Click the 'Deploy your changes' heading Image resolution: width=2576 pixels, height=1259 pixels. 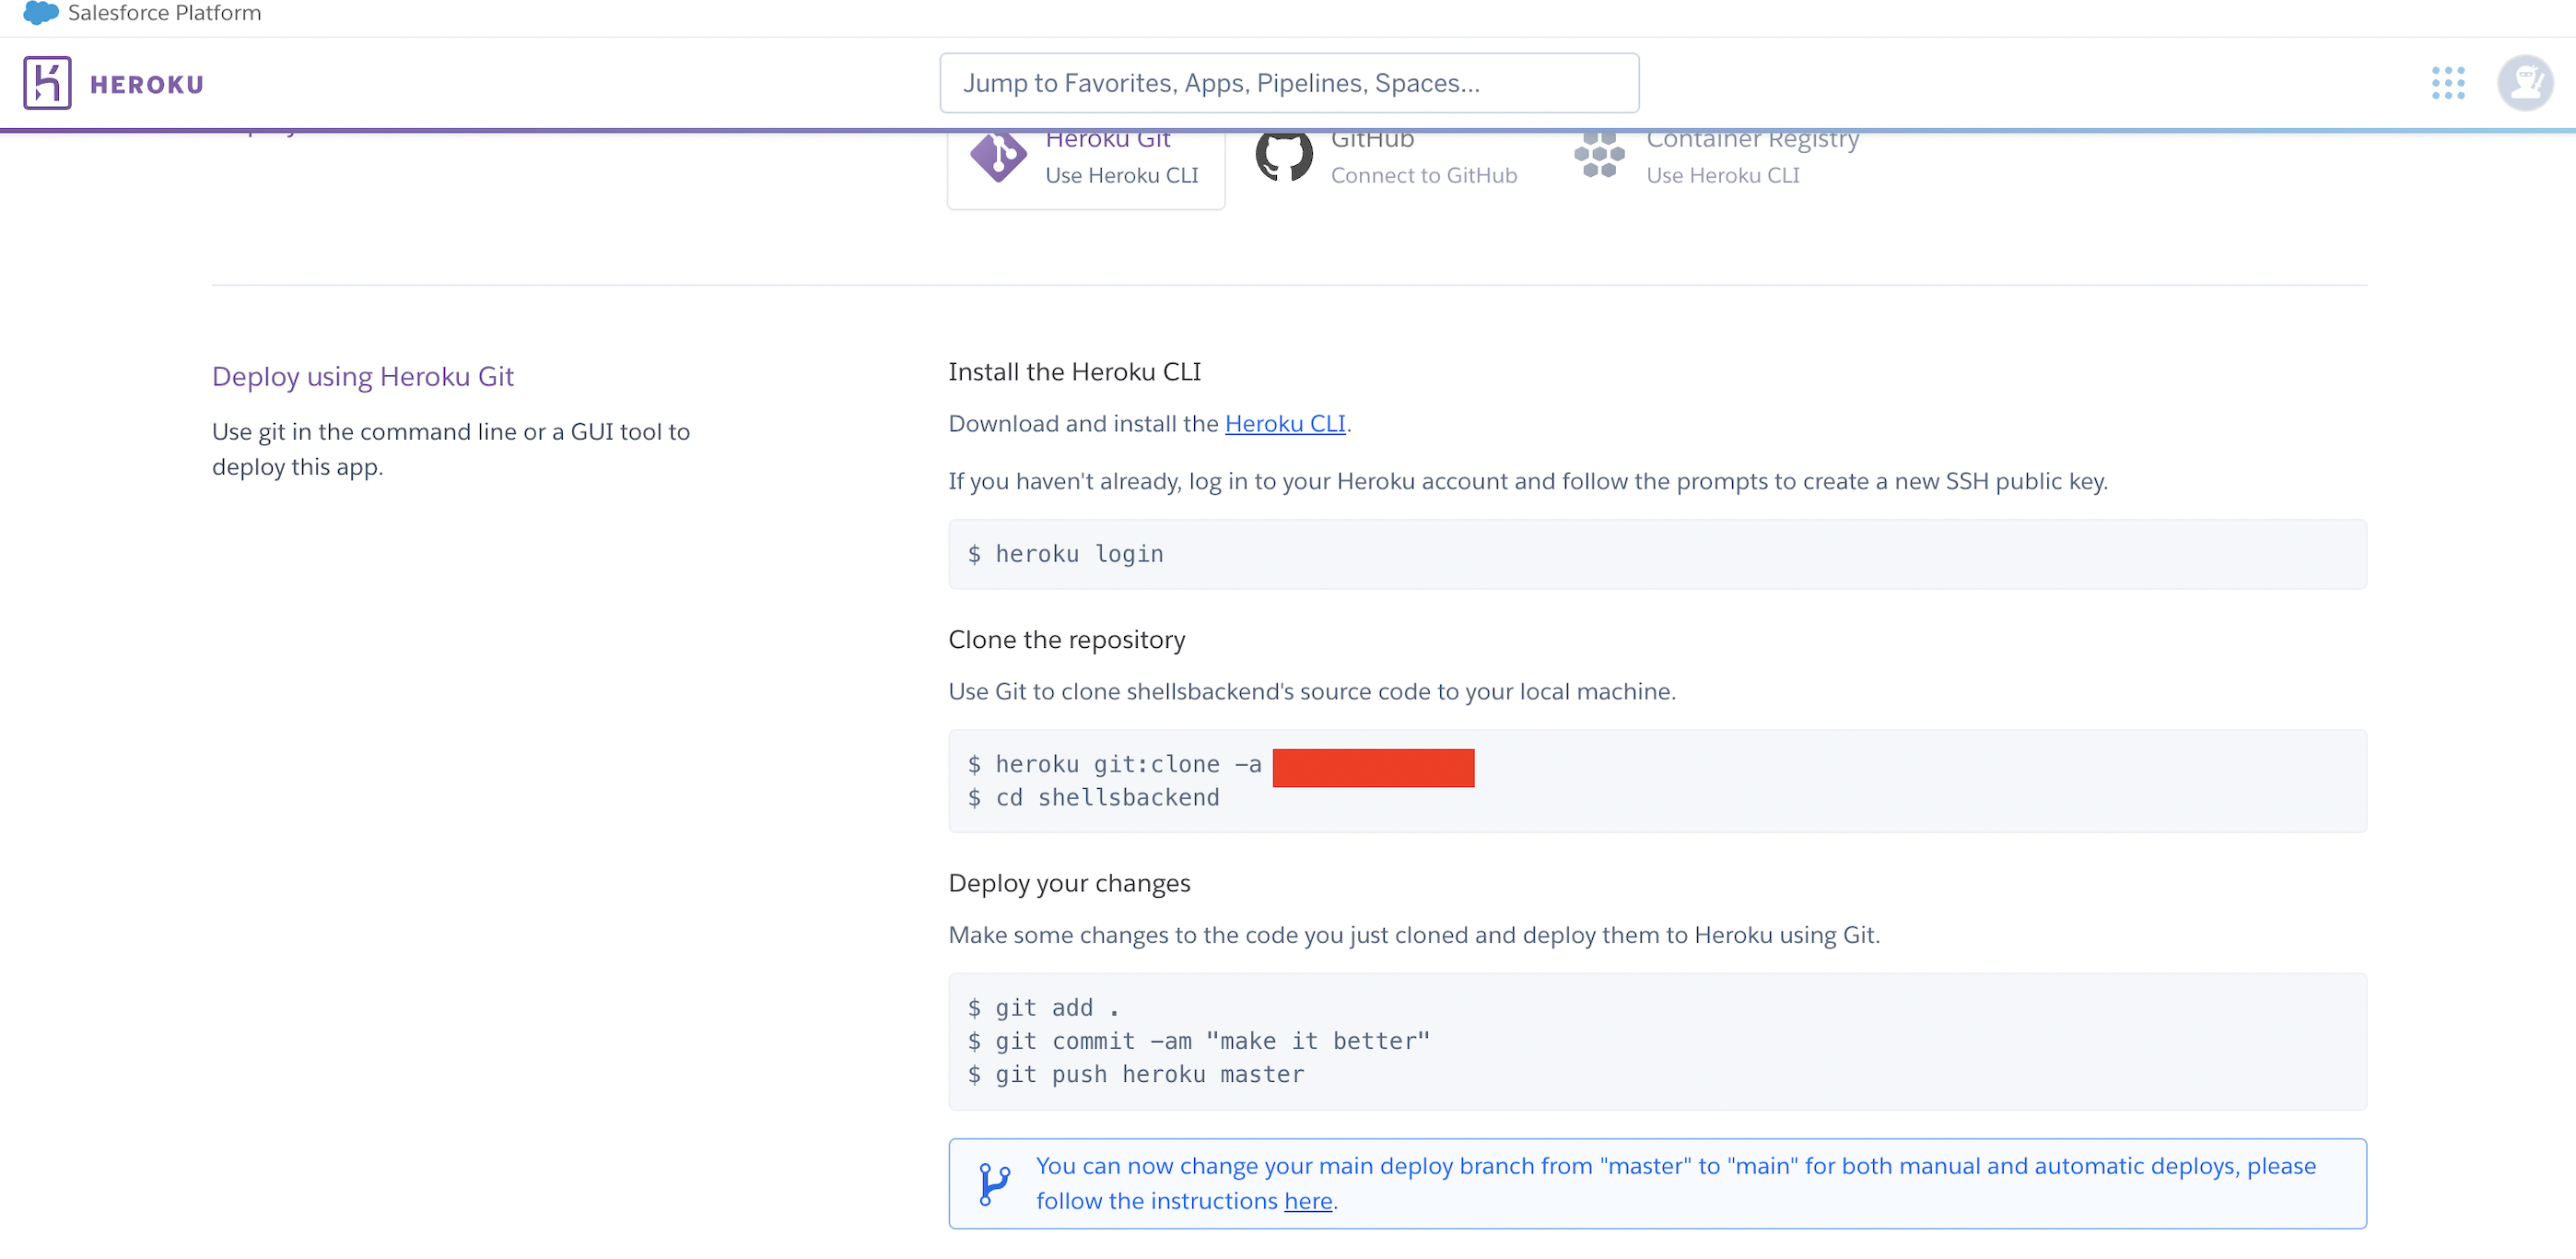click(x=1069, y=884)
